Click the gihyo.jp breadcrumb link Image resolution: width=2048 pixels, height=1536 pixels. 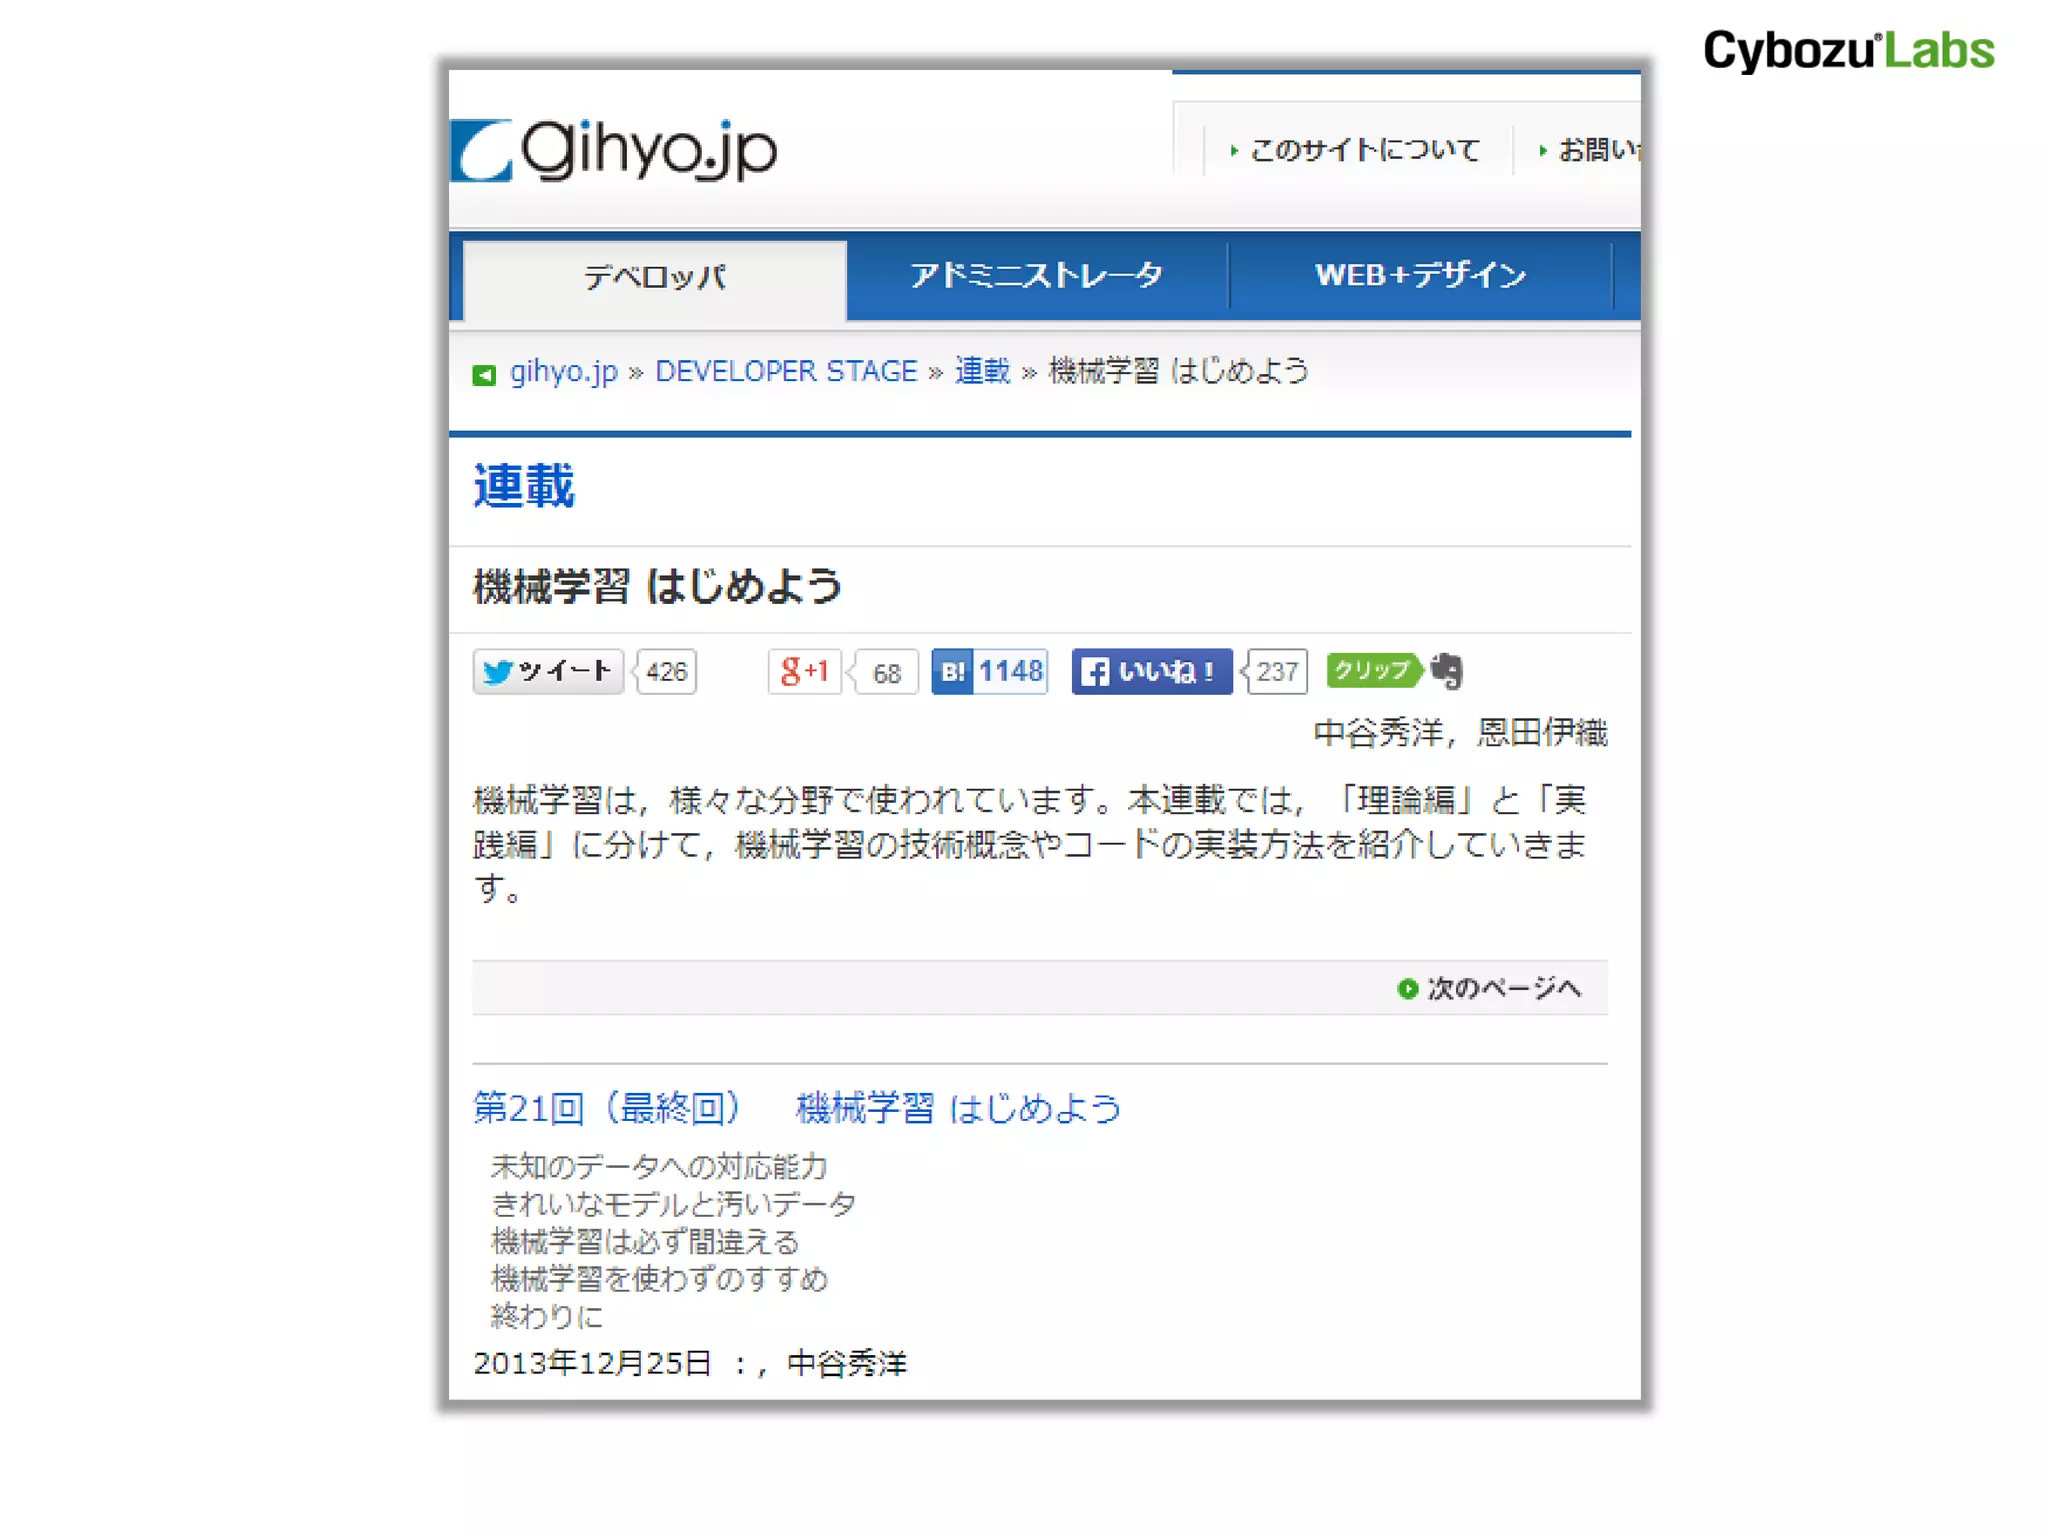(564, 371)
